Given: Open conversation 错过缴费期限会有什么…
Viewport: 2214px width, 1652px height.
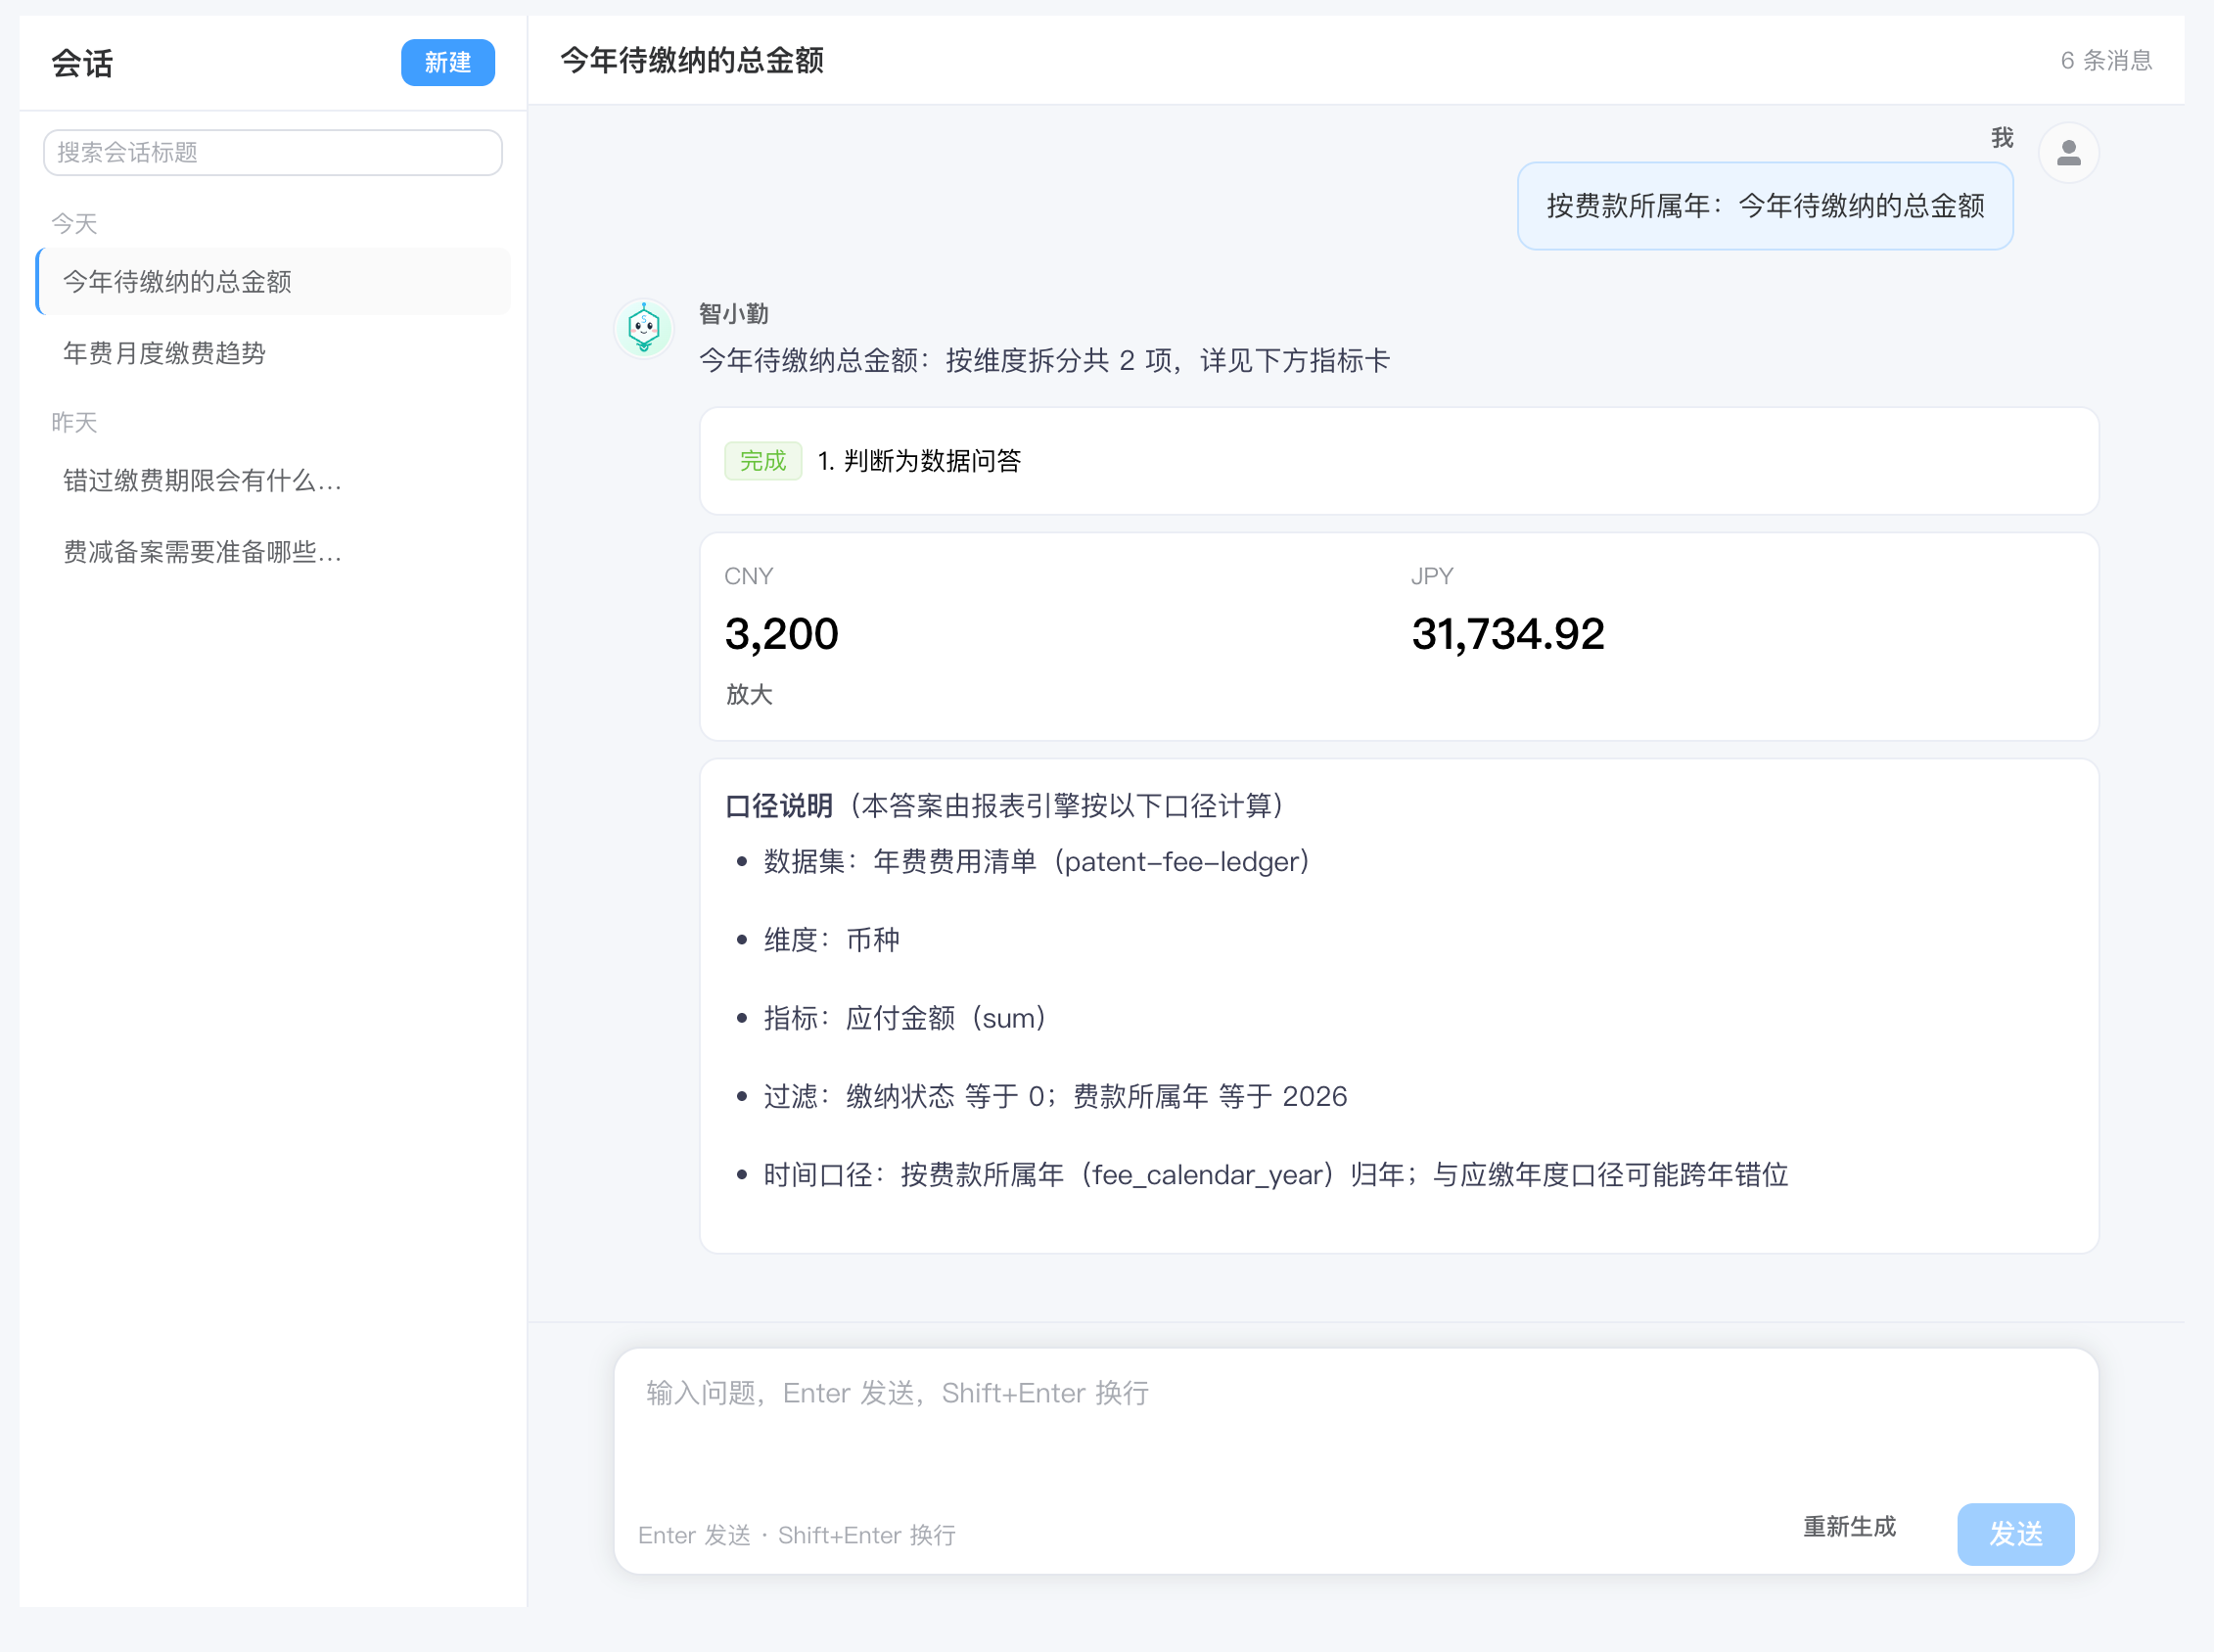Looking at the screenshot, I should pos(273,480).
